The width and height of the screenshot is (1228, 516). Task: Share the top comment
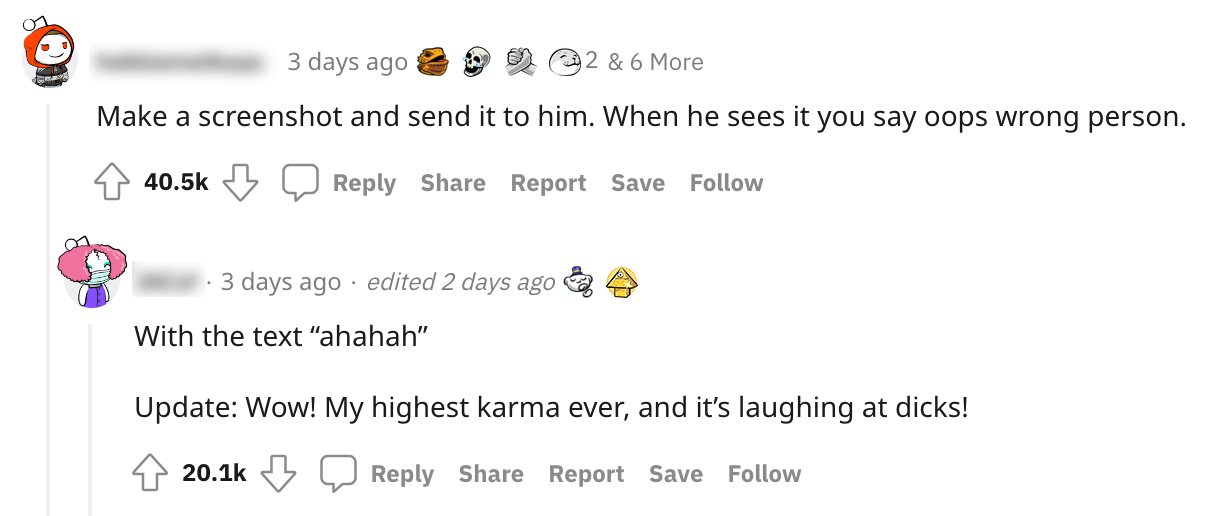(452, 183)
